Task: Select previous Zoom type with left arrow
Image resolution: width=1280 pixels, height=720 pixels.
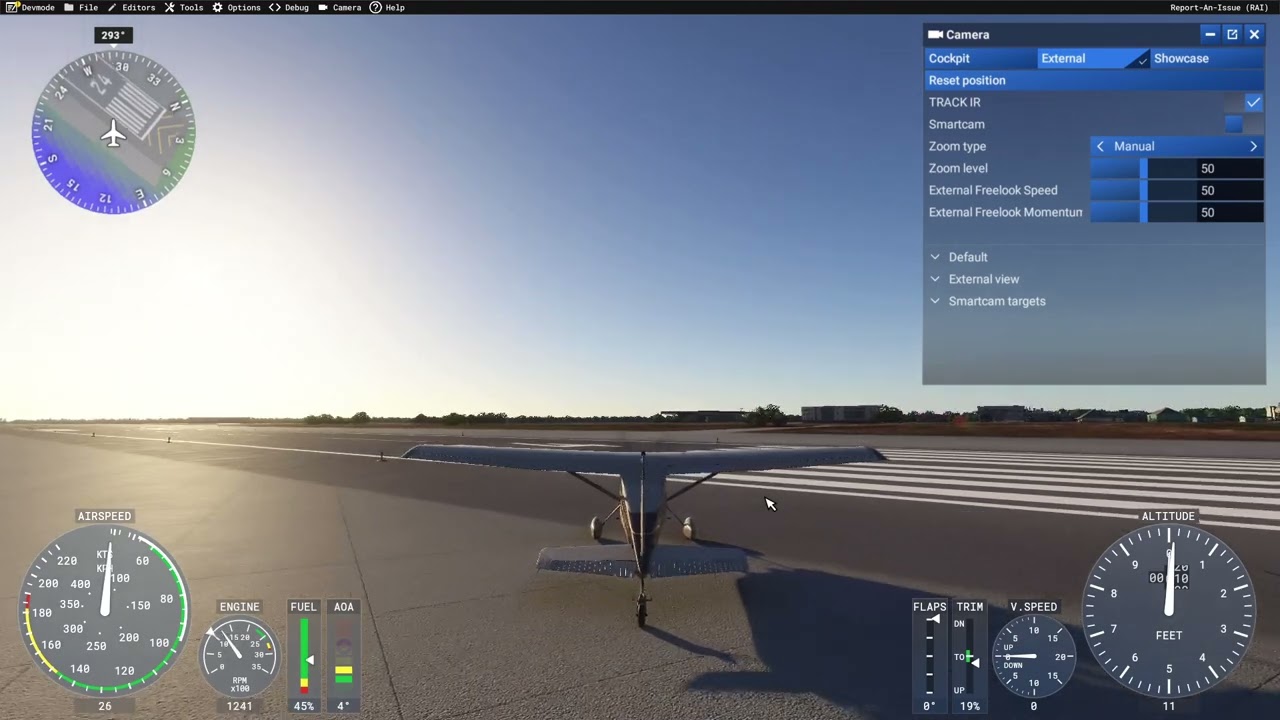Action: (1100, 146)
